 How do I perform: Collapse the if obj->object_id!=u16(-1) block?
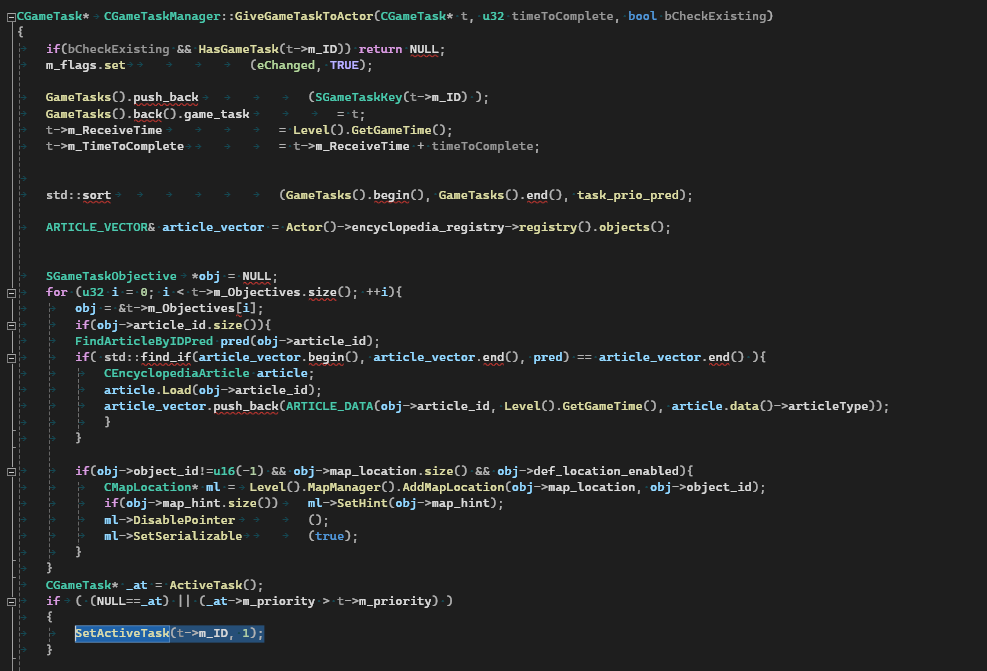coord(11,471)
